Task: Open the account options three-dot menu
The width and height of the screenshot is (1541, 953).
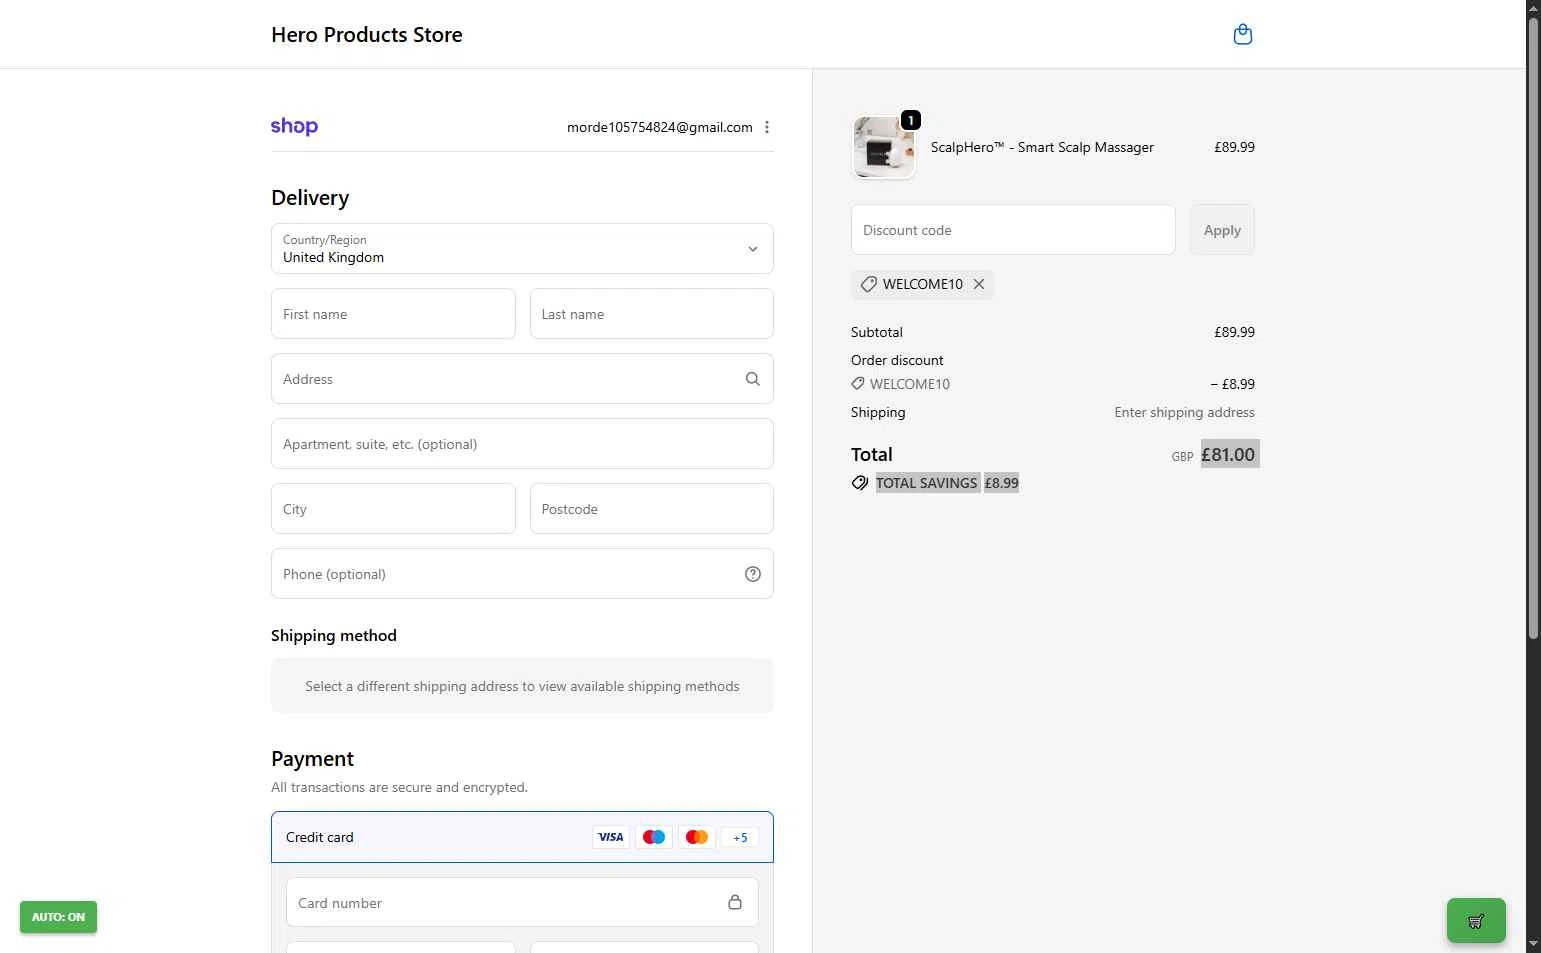Action: point(767,127)
